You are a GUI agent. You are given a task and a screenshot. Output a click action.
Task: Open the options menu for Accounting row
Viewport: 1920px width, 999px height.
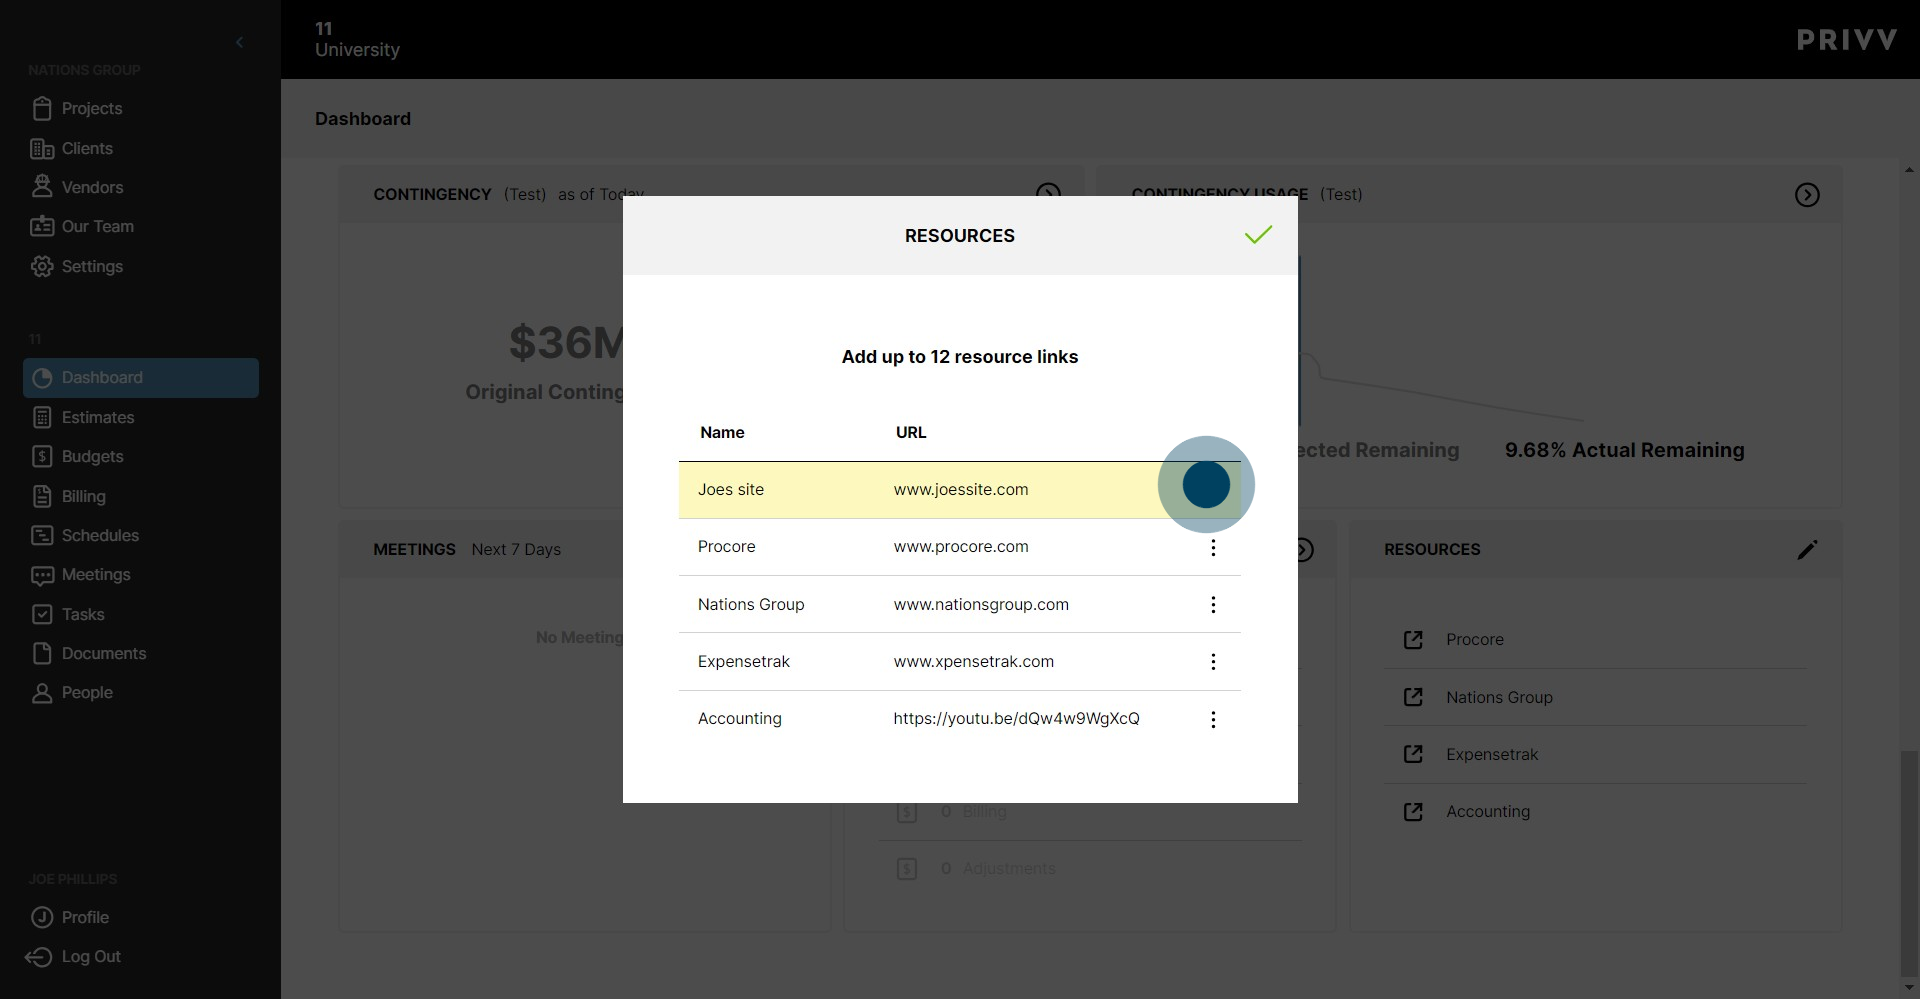click(1213, 720)
